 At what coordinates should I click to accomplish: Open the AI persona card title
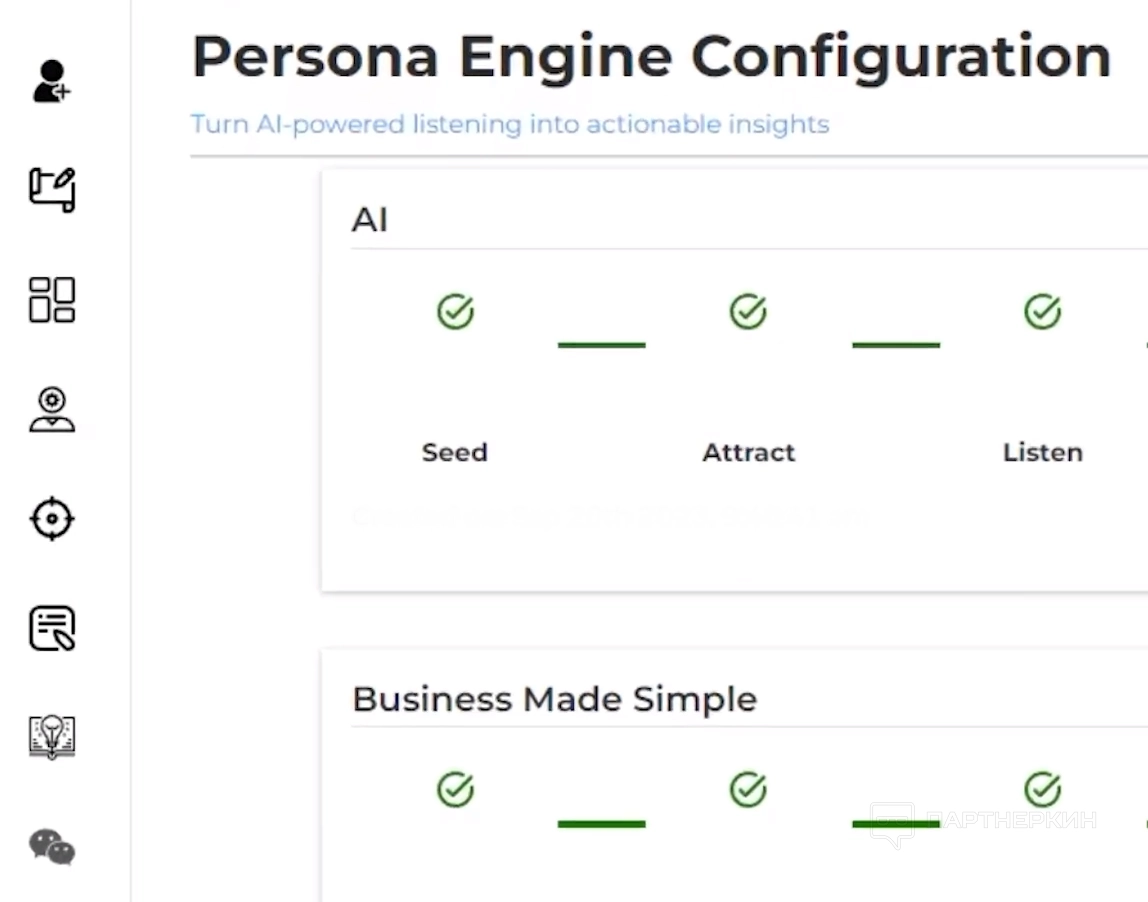tap(370, 220)
